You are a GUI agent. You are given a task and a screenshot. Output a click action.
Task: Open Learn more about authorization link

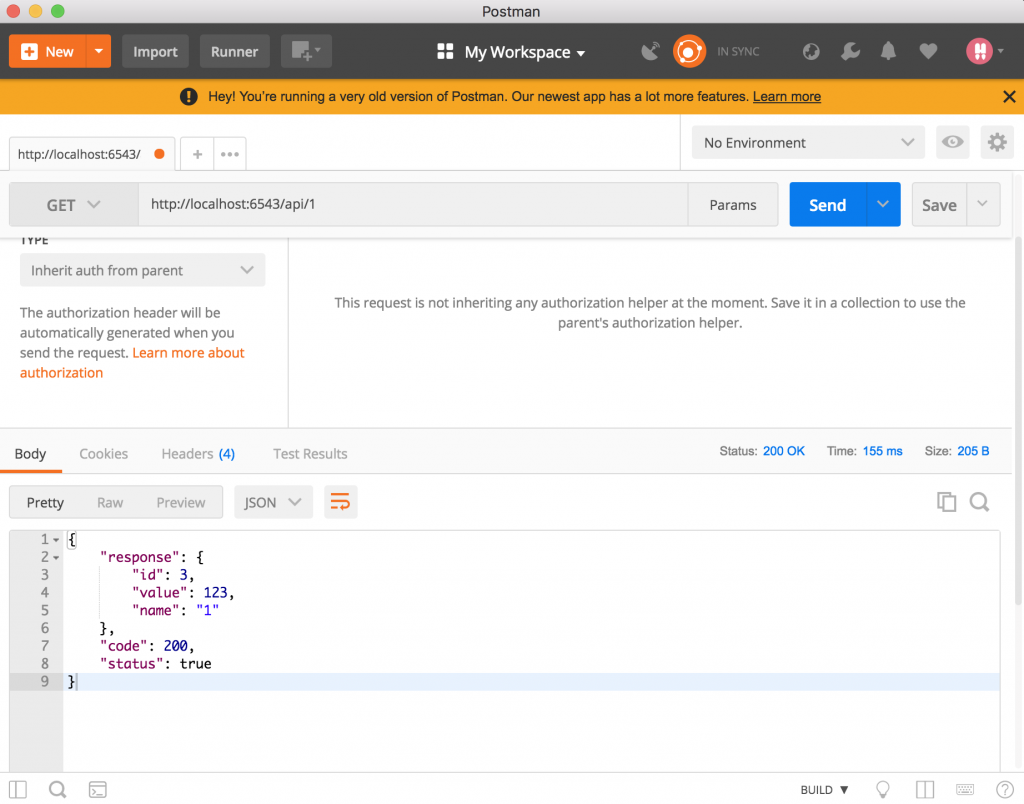tap(132, 362)
